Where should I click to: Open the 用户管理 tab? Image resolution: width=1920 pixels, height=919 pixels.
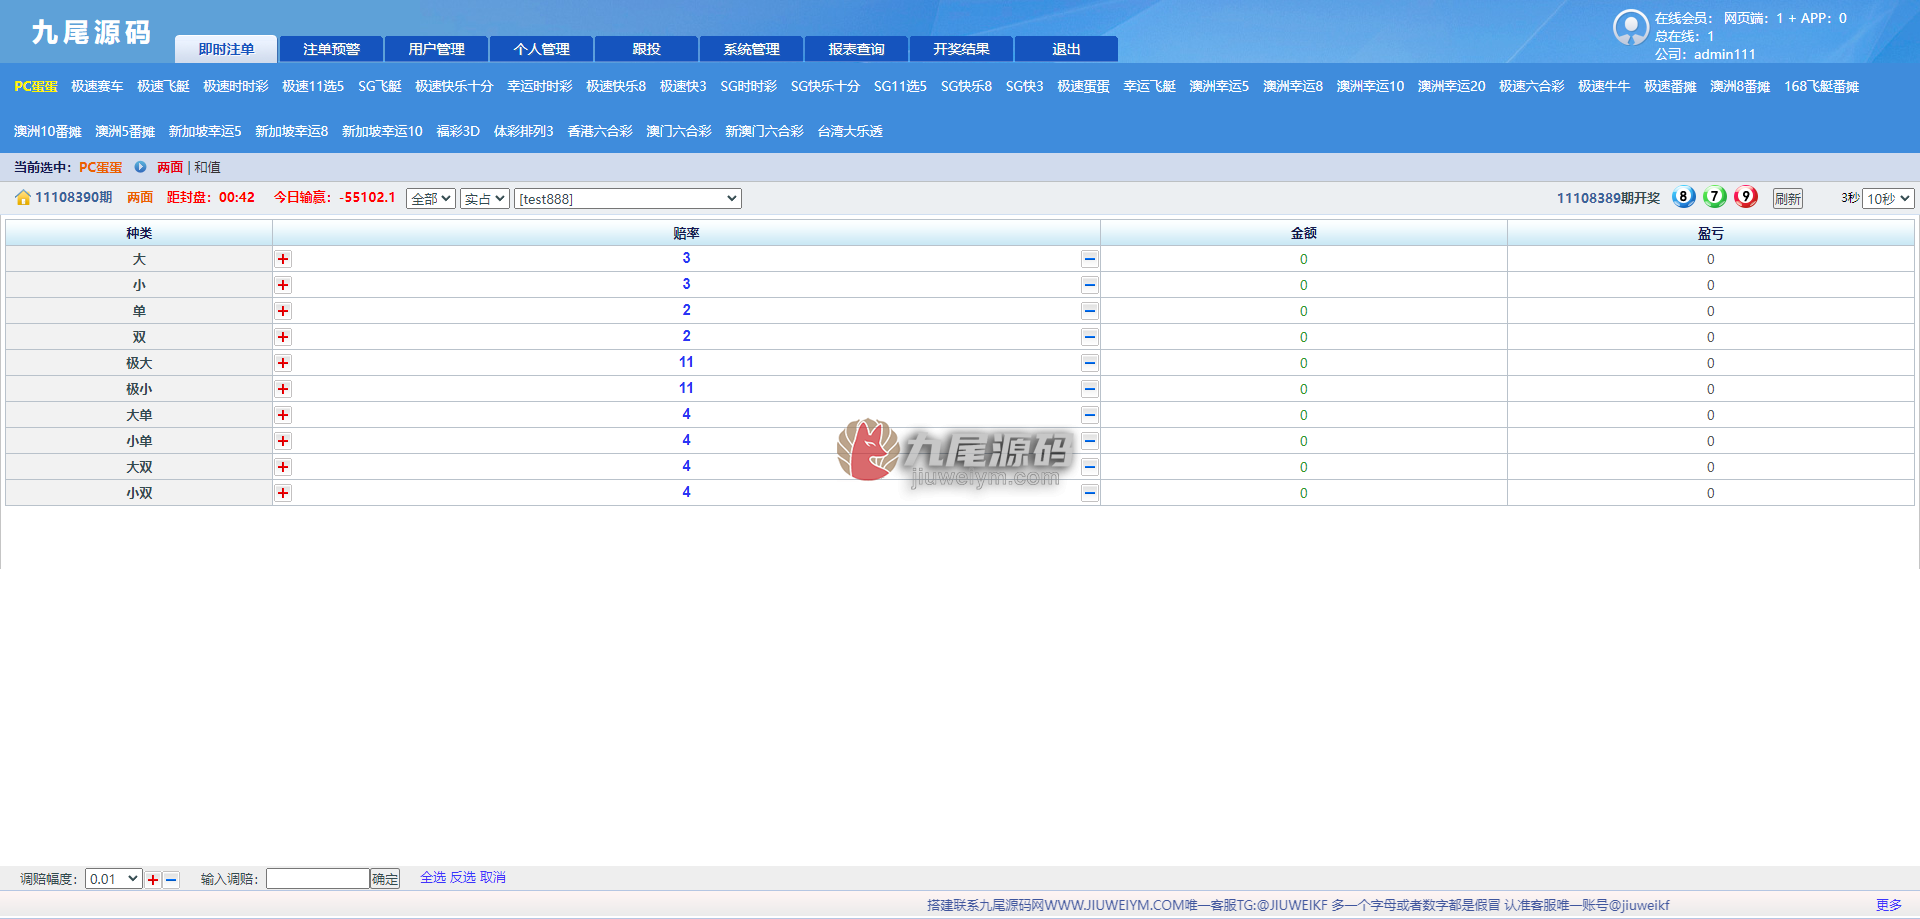point(437,49)
